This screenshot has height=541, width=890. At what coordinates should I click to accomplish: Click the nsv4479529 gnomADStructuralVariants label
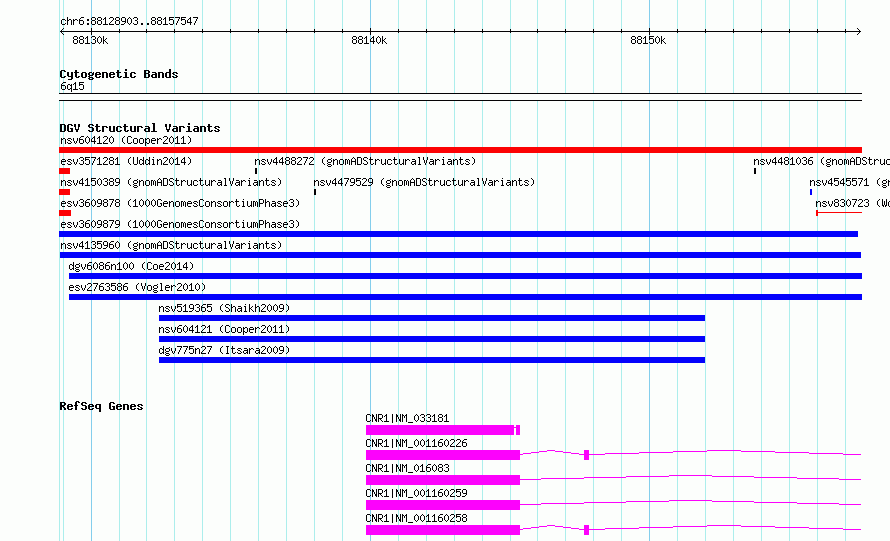[x=424, y=182]
